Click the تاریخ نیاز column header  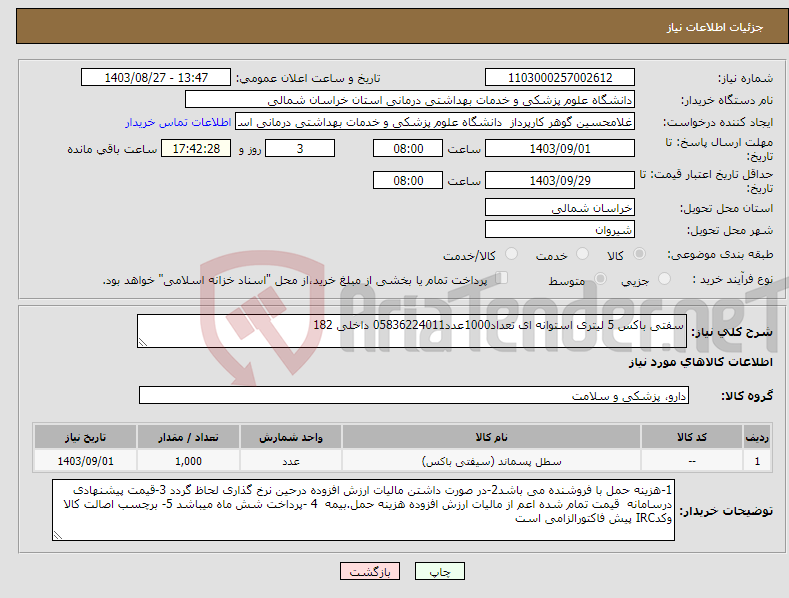(86, 437)
